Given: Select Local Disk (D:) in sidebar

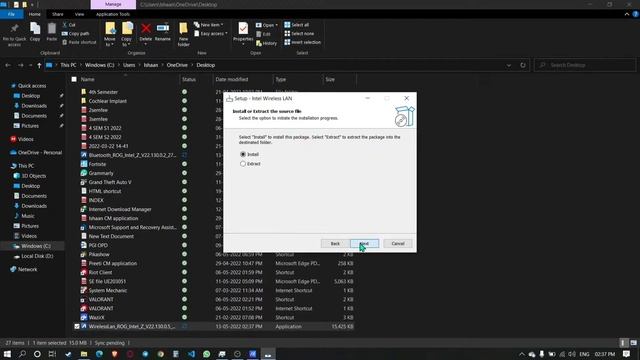Looking at the screenshot, I should tap(37, 256).
